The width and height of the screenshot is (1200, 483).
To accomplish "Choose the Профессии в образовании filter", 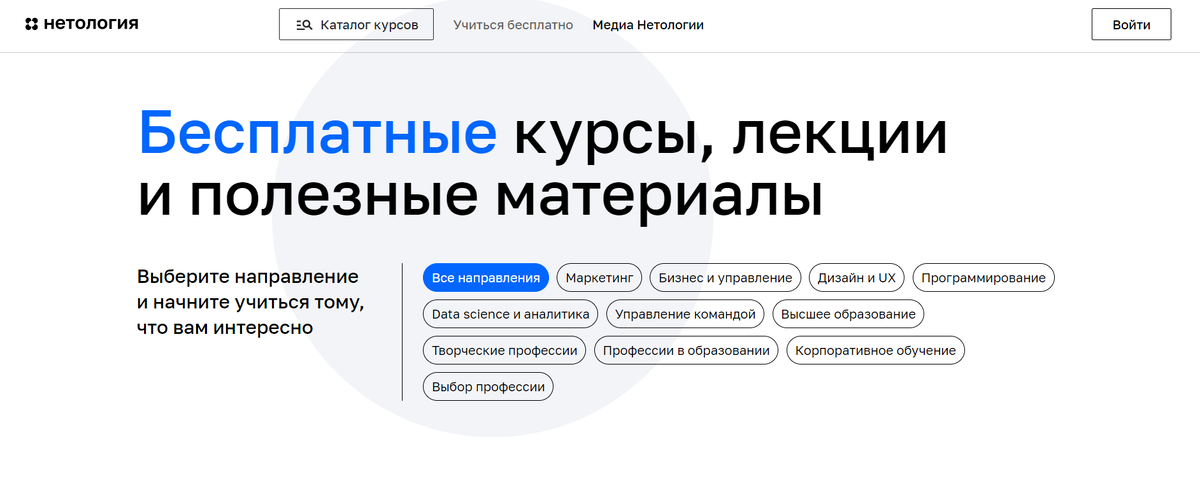I will (687, 350).
